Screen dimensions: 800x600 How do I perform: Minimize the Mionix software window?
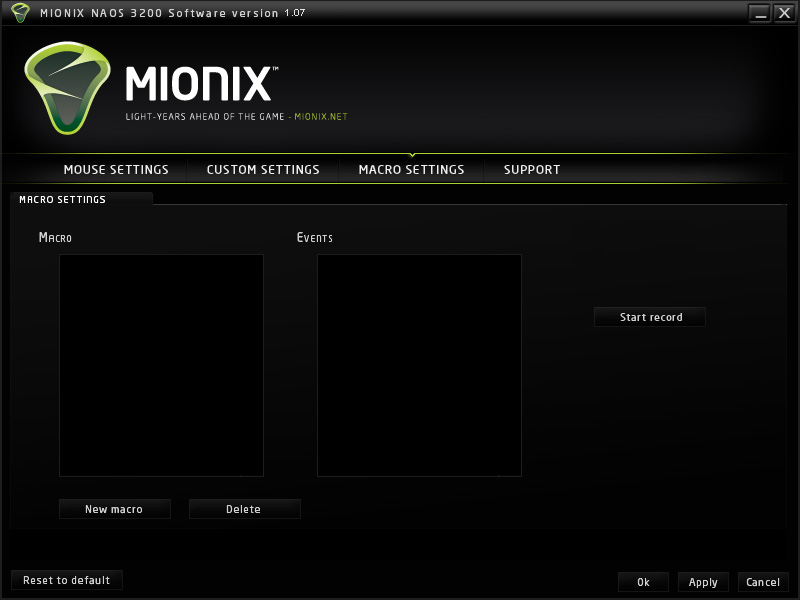[760, 13]
